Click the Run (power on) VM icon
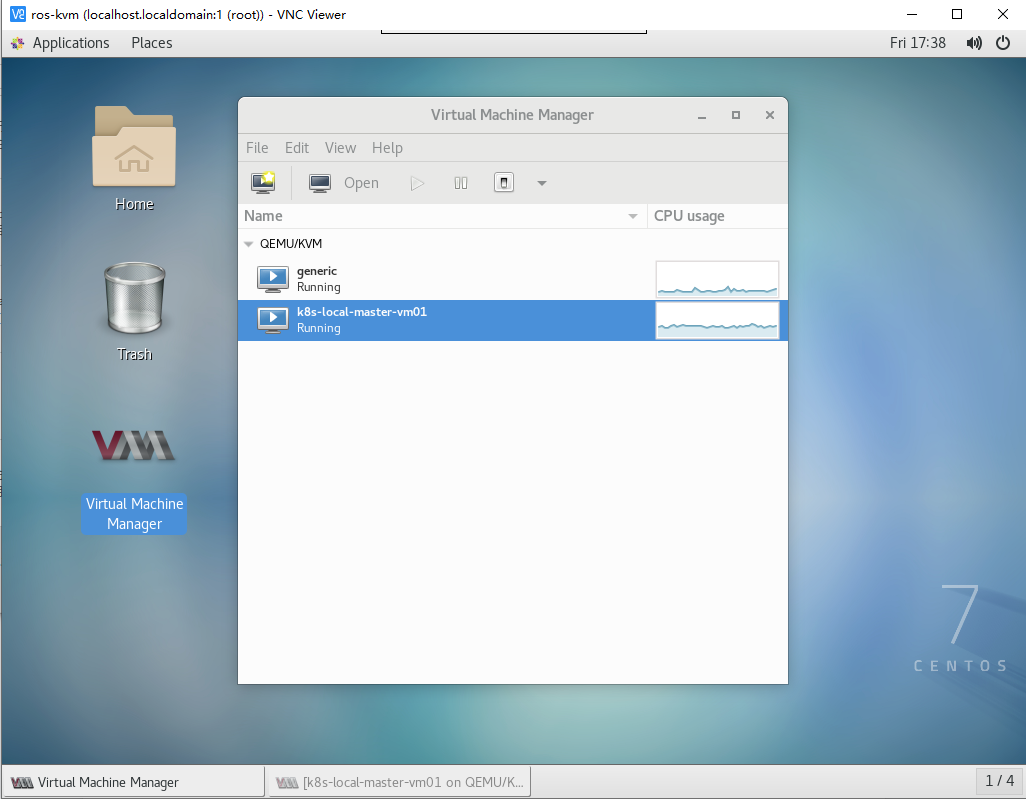Viewport: 1026px width, 799px height. click(417, 183)
